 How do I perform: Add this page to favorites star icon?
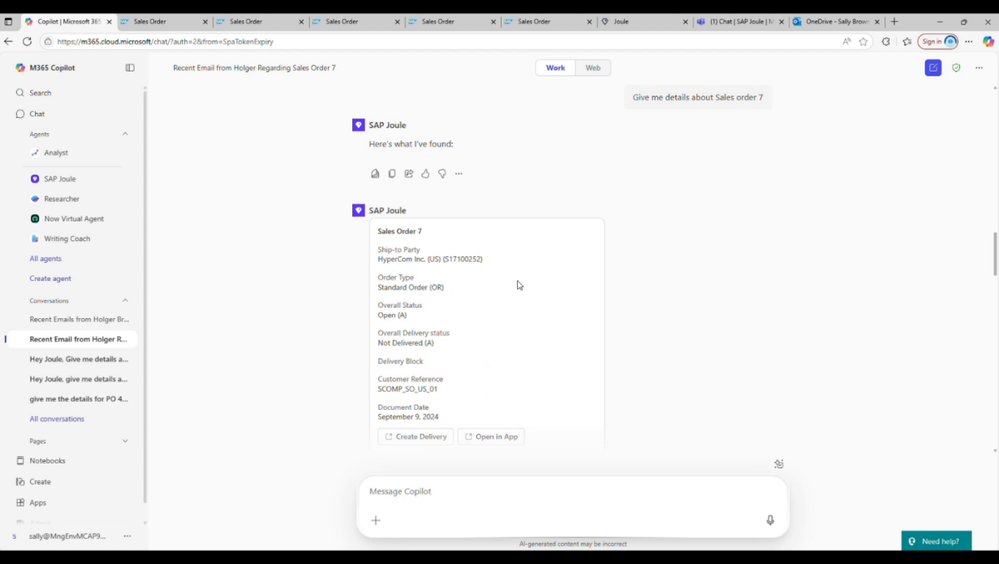[863, 41]
